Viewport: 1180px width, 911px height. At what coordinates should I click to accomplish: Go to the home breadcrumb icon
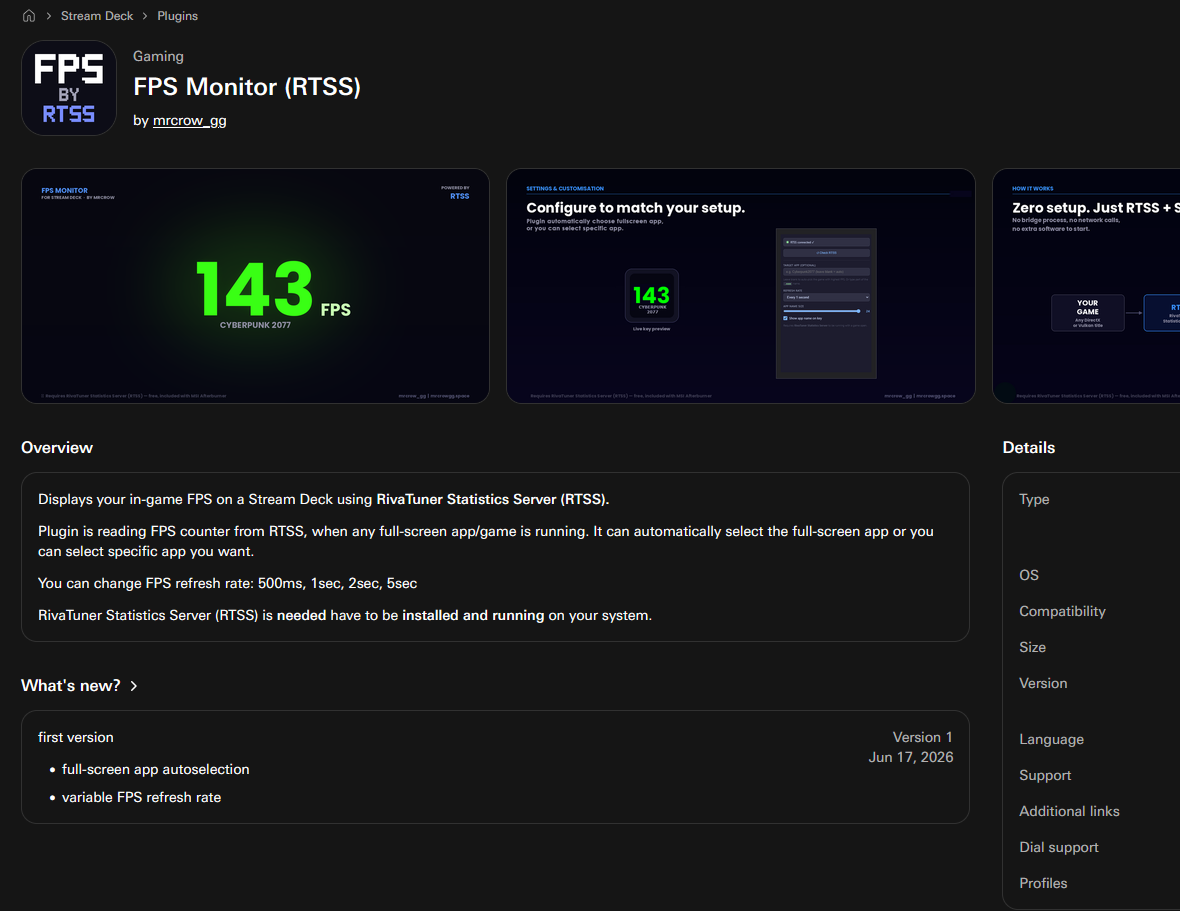point(29,16)
